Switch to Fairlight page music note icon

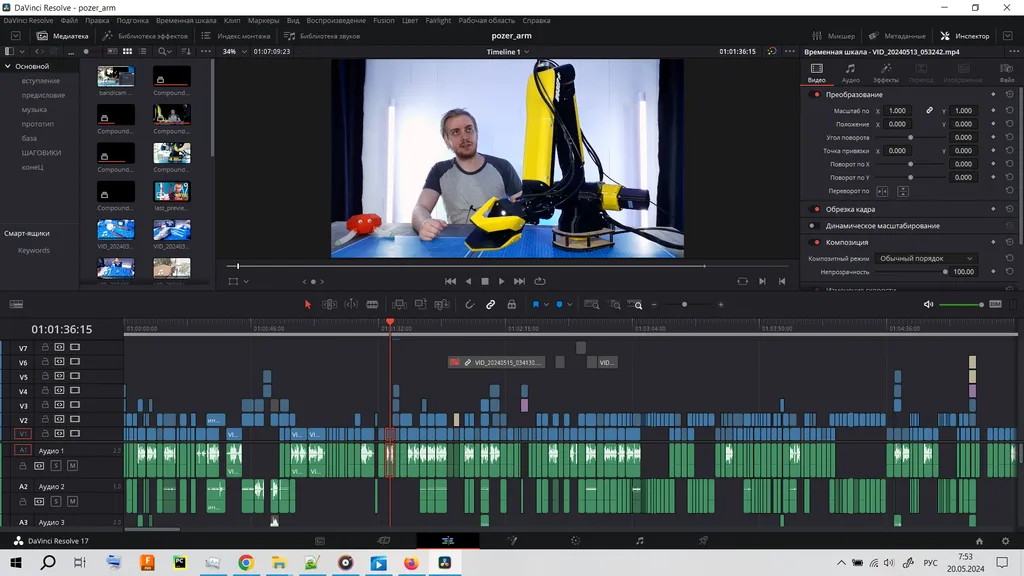640,541
